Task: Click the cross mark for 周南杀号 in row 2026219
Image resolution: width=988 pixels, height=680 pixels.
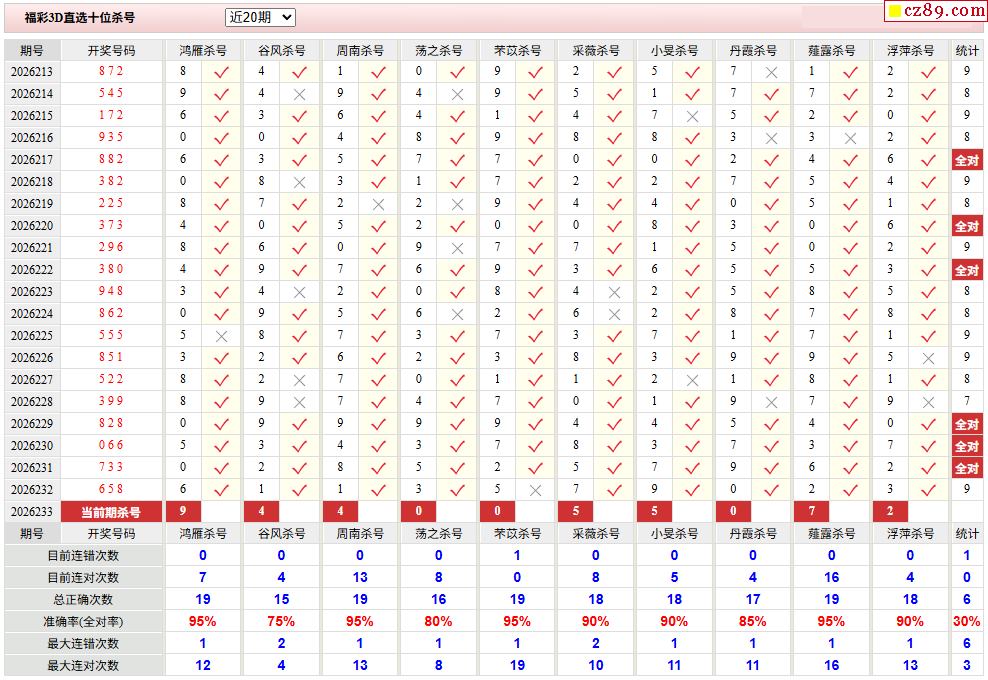Action: pos(378,204)
